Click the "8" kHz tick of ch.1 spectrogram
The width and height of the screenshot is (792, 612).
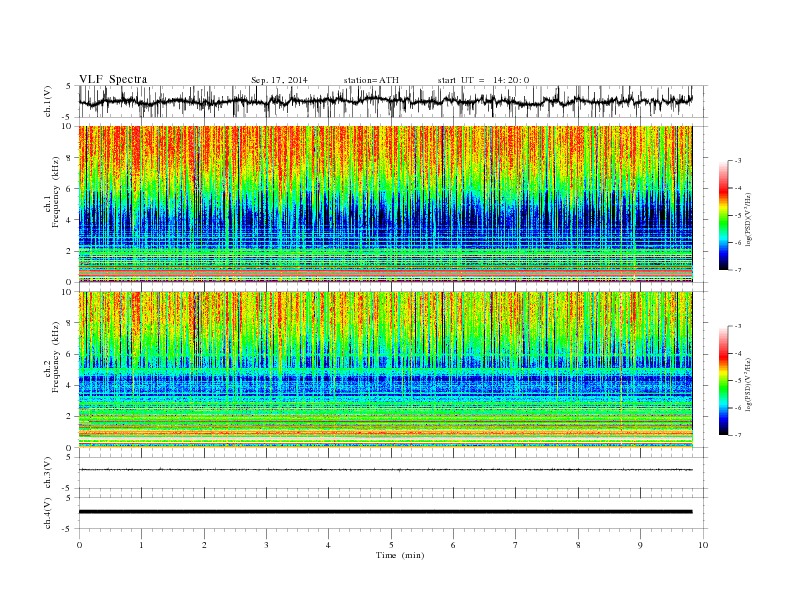(x=70, y=158)
